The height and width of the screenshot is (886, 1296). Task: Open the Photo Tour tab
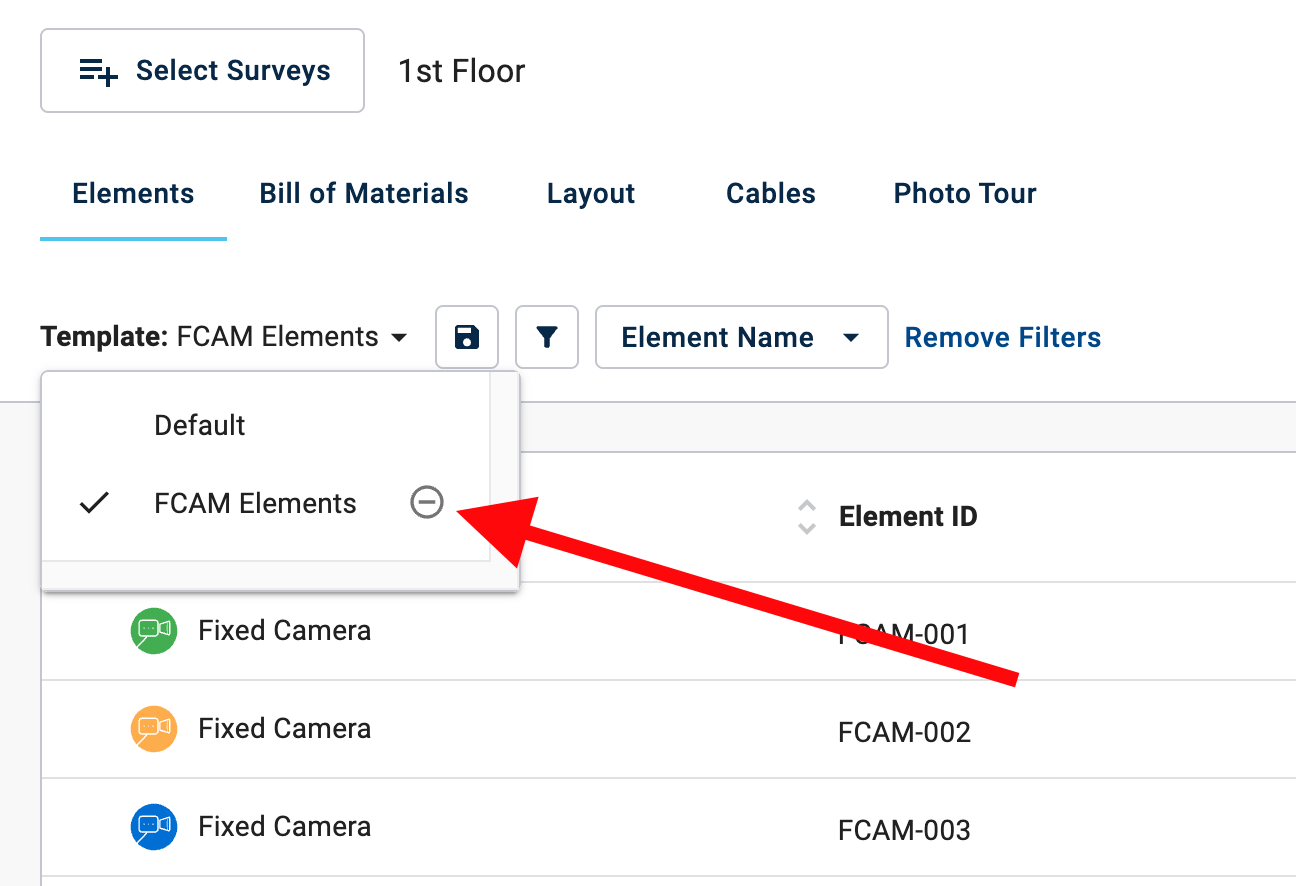[x=965, y=193]
